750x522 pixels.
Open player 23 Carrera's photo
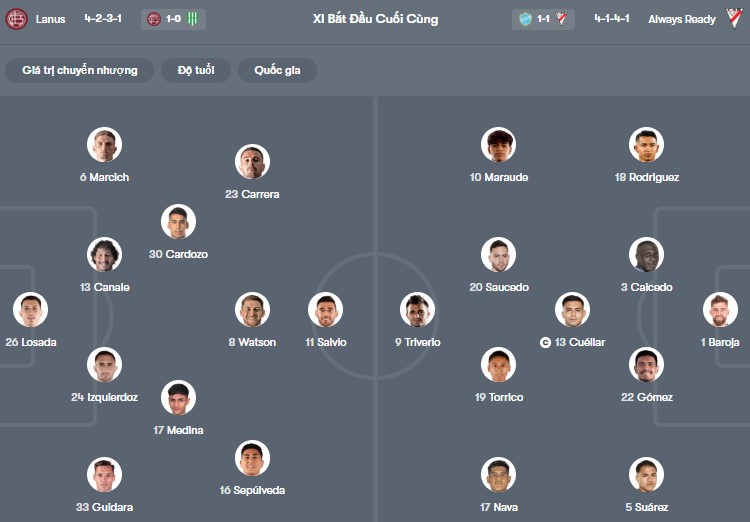252,162
